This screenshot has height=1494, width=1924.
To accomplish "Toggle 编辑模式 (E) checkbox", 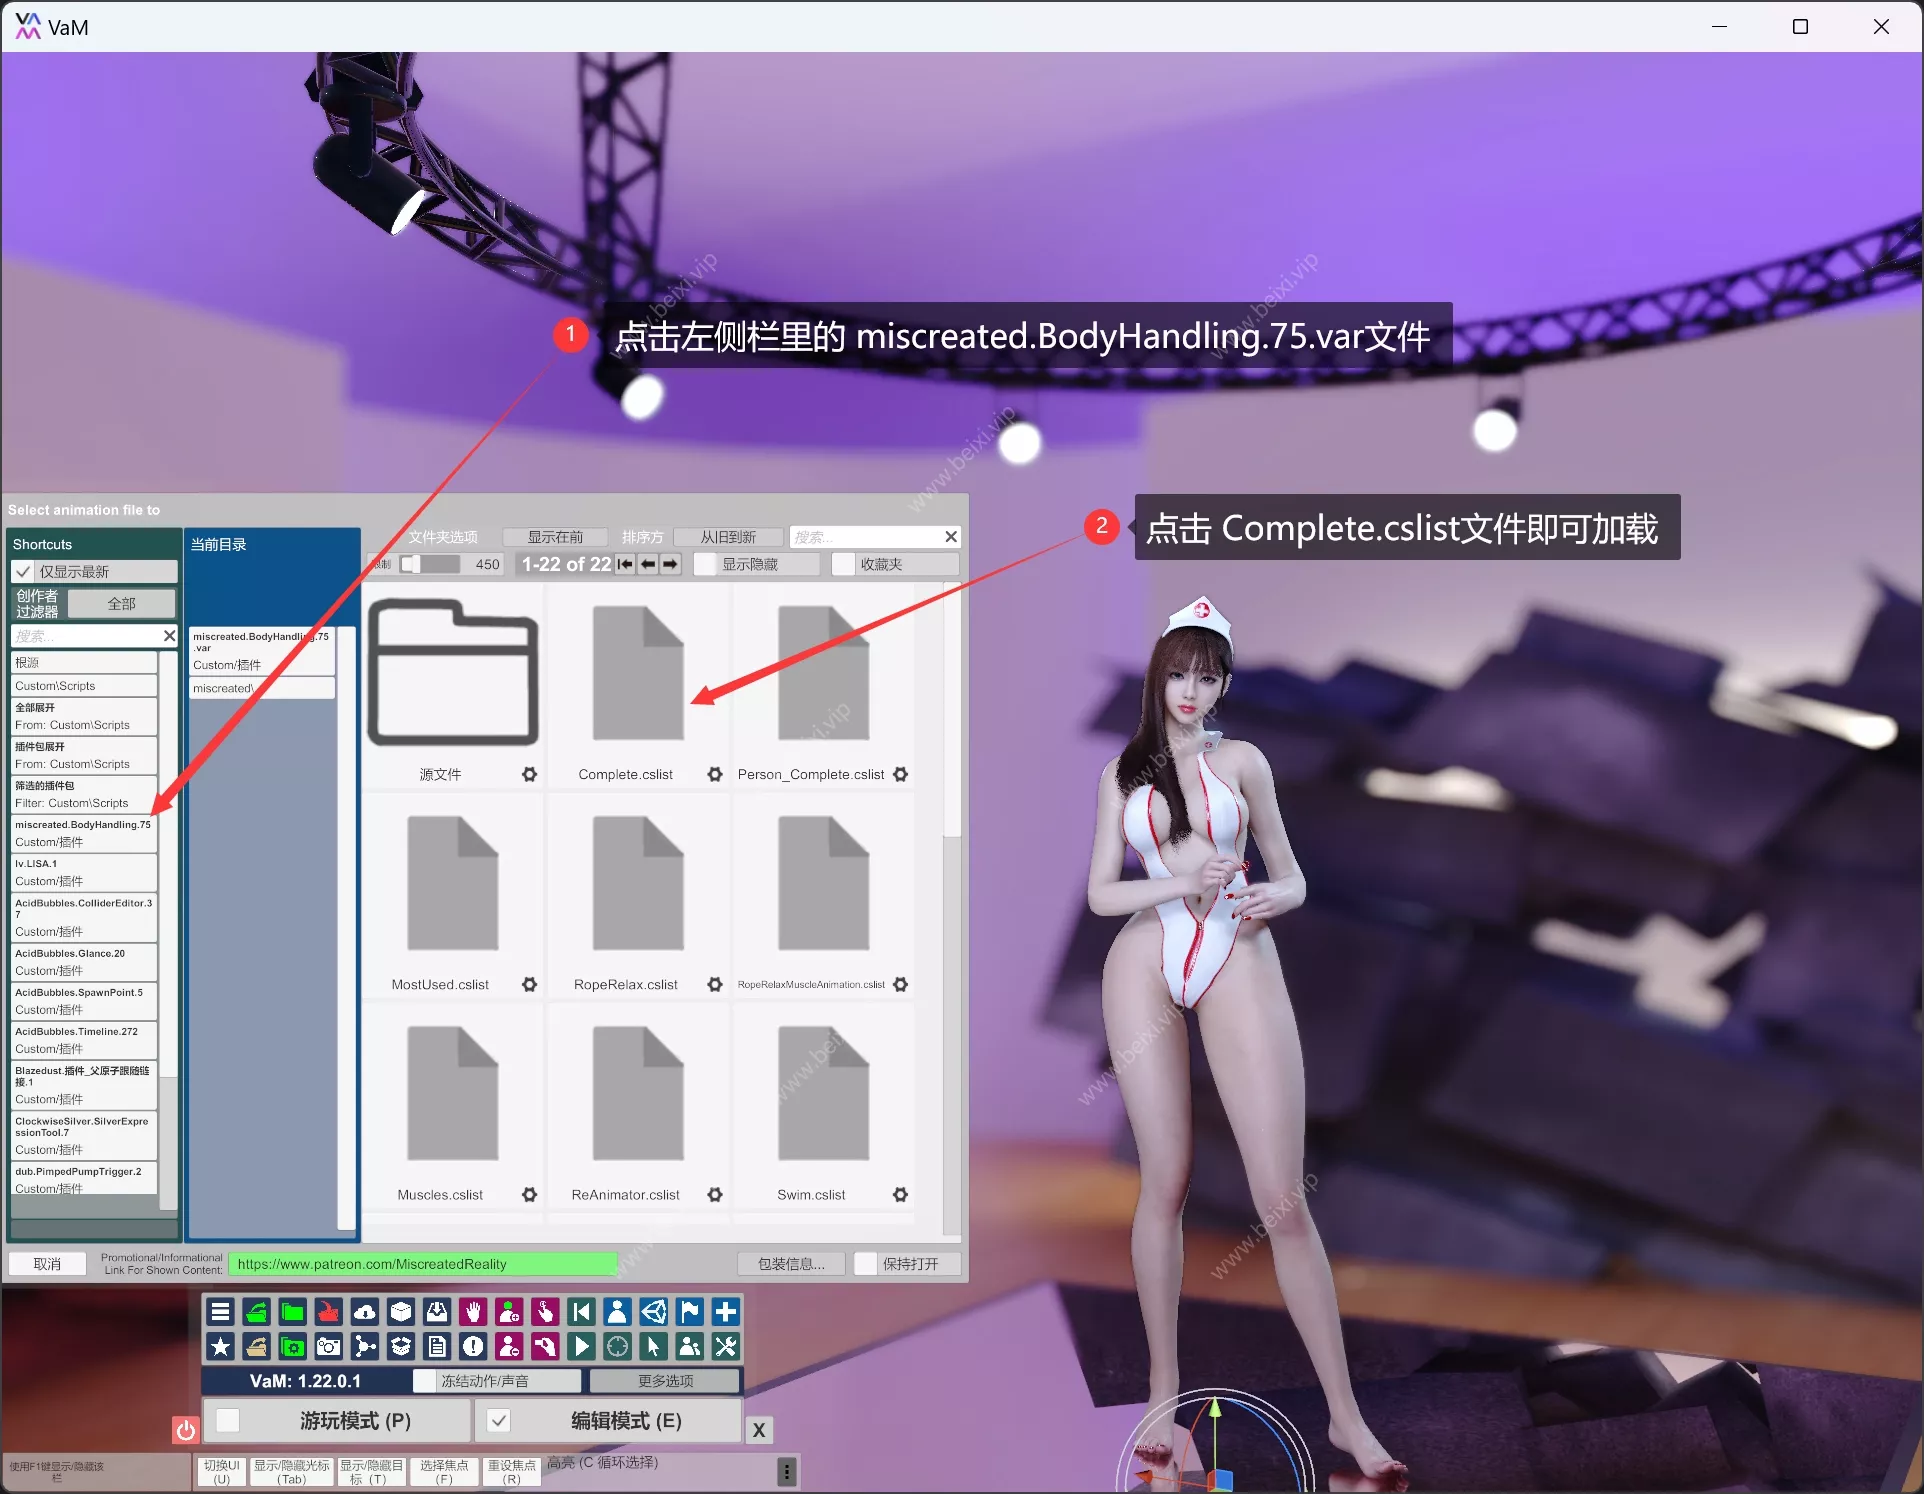I will pyautogui.click(x=499, y=1420).
